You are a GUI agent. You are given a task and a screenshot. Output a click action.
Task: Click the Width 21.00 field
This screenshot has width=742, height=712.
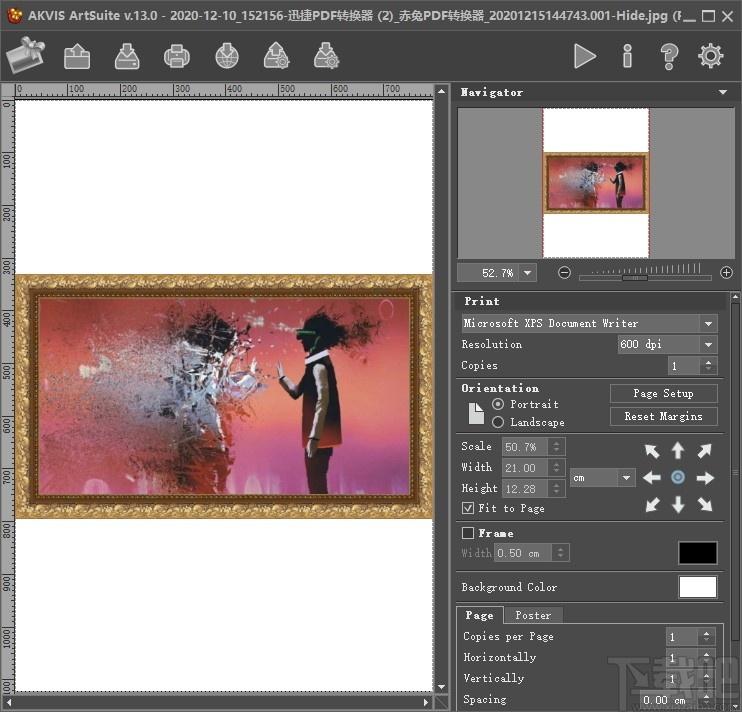(x=524, y=467)
